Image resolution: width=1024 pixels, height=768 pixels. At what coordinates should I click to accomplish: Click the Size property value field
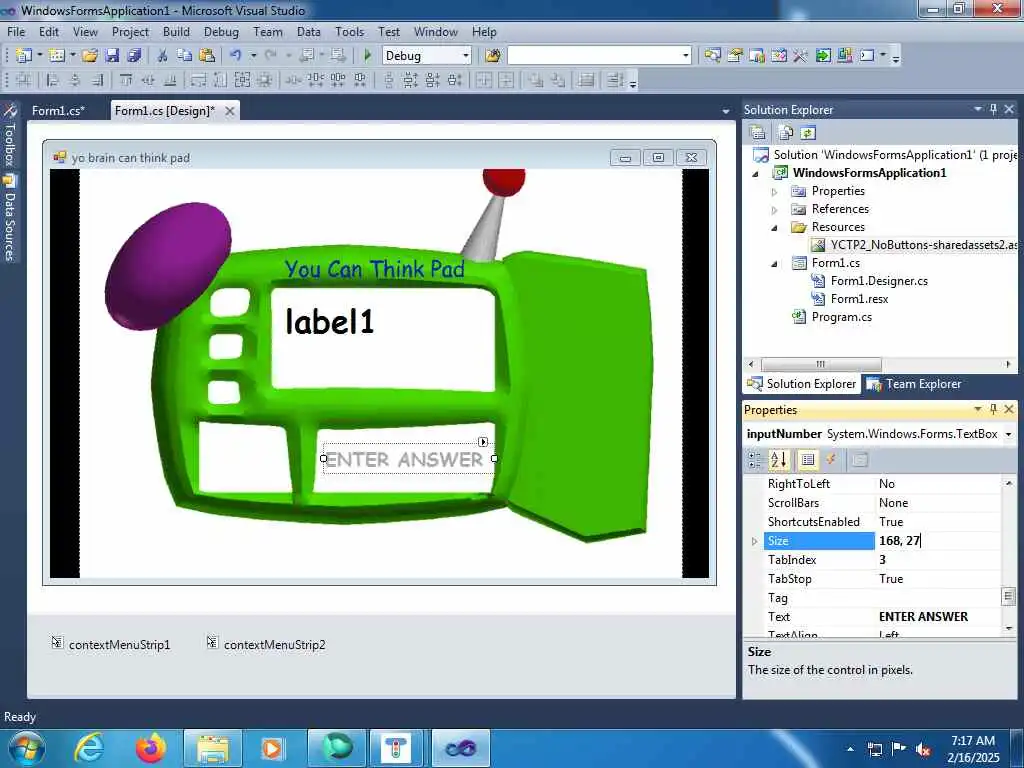(937, 540)
